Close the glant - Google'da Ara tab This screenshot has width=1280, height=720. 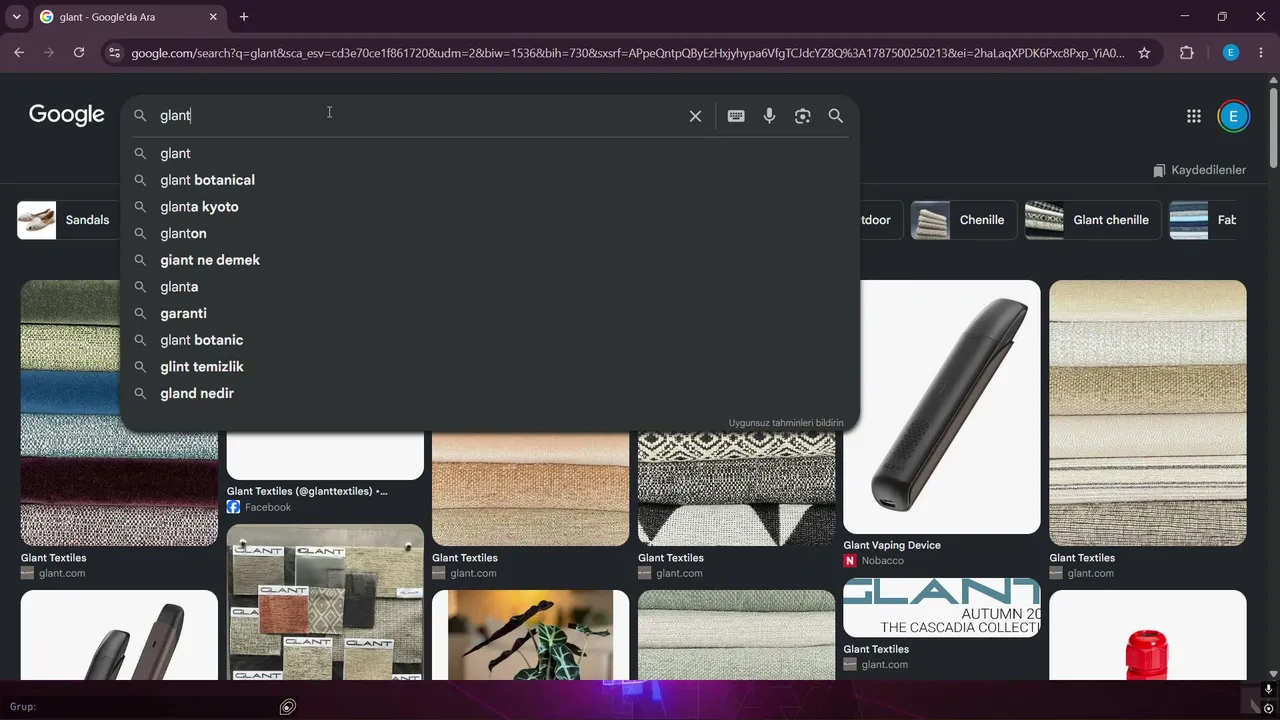click(x=213, y=17)
